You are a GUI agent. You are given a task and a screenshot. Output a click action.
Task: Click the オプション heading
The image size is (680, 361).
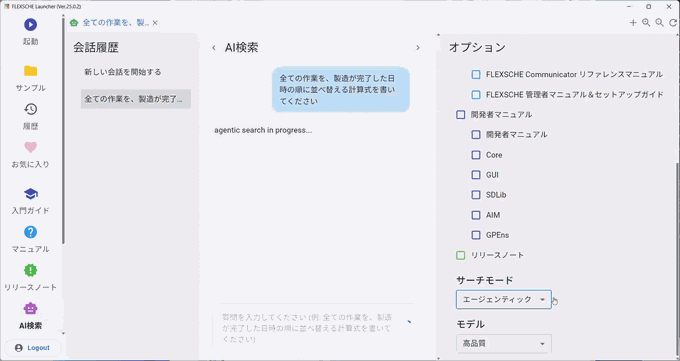pyautogui.click(x=477, y=47)
